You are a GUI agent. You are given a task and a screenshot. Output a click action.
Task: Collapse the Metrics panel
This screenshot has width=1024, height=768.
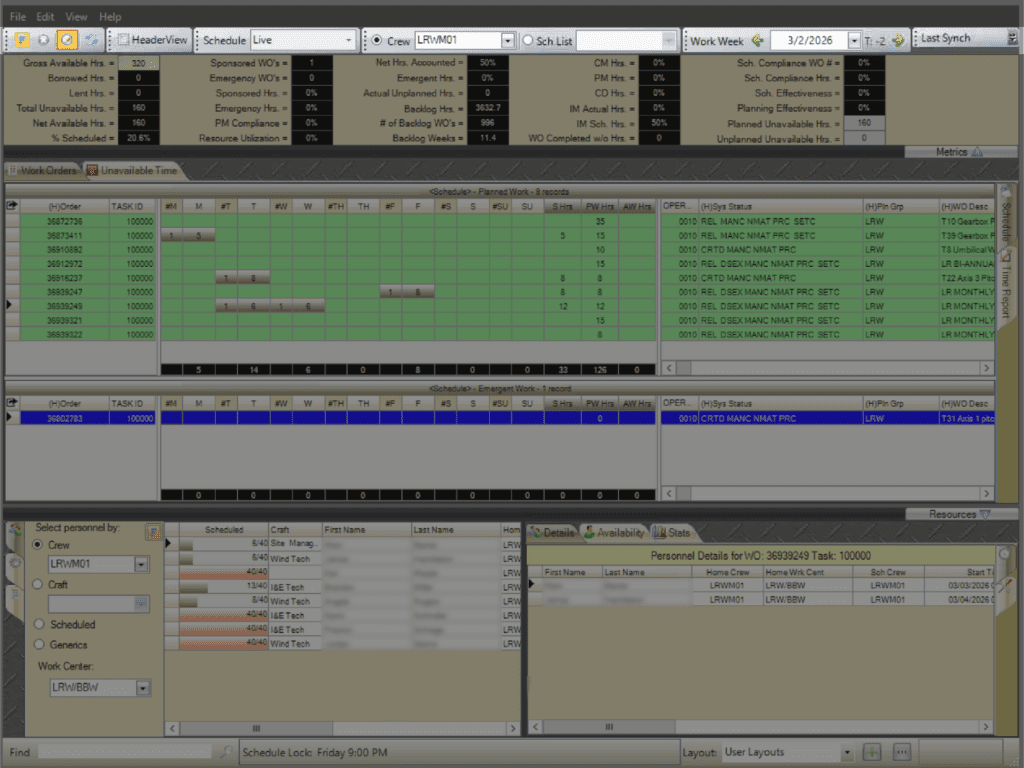977,152
